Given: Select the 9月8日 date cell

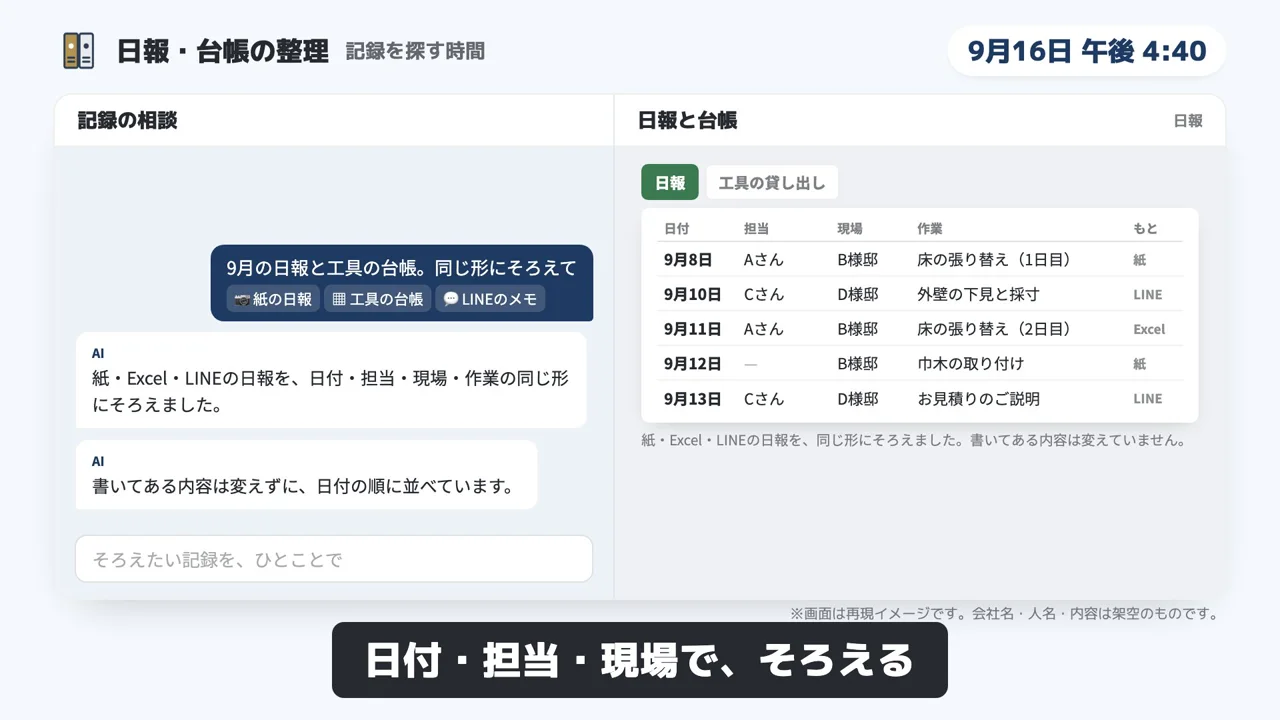Looking at the screenshot, I should [688, 260].
